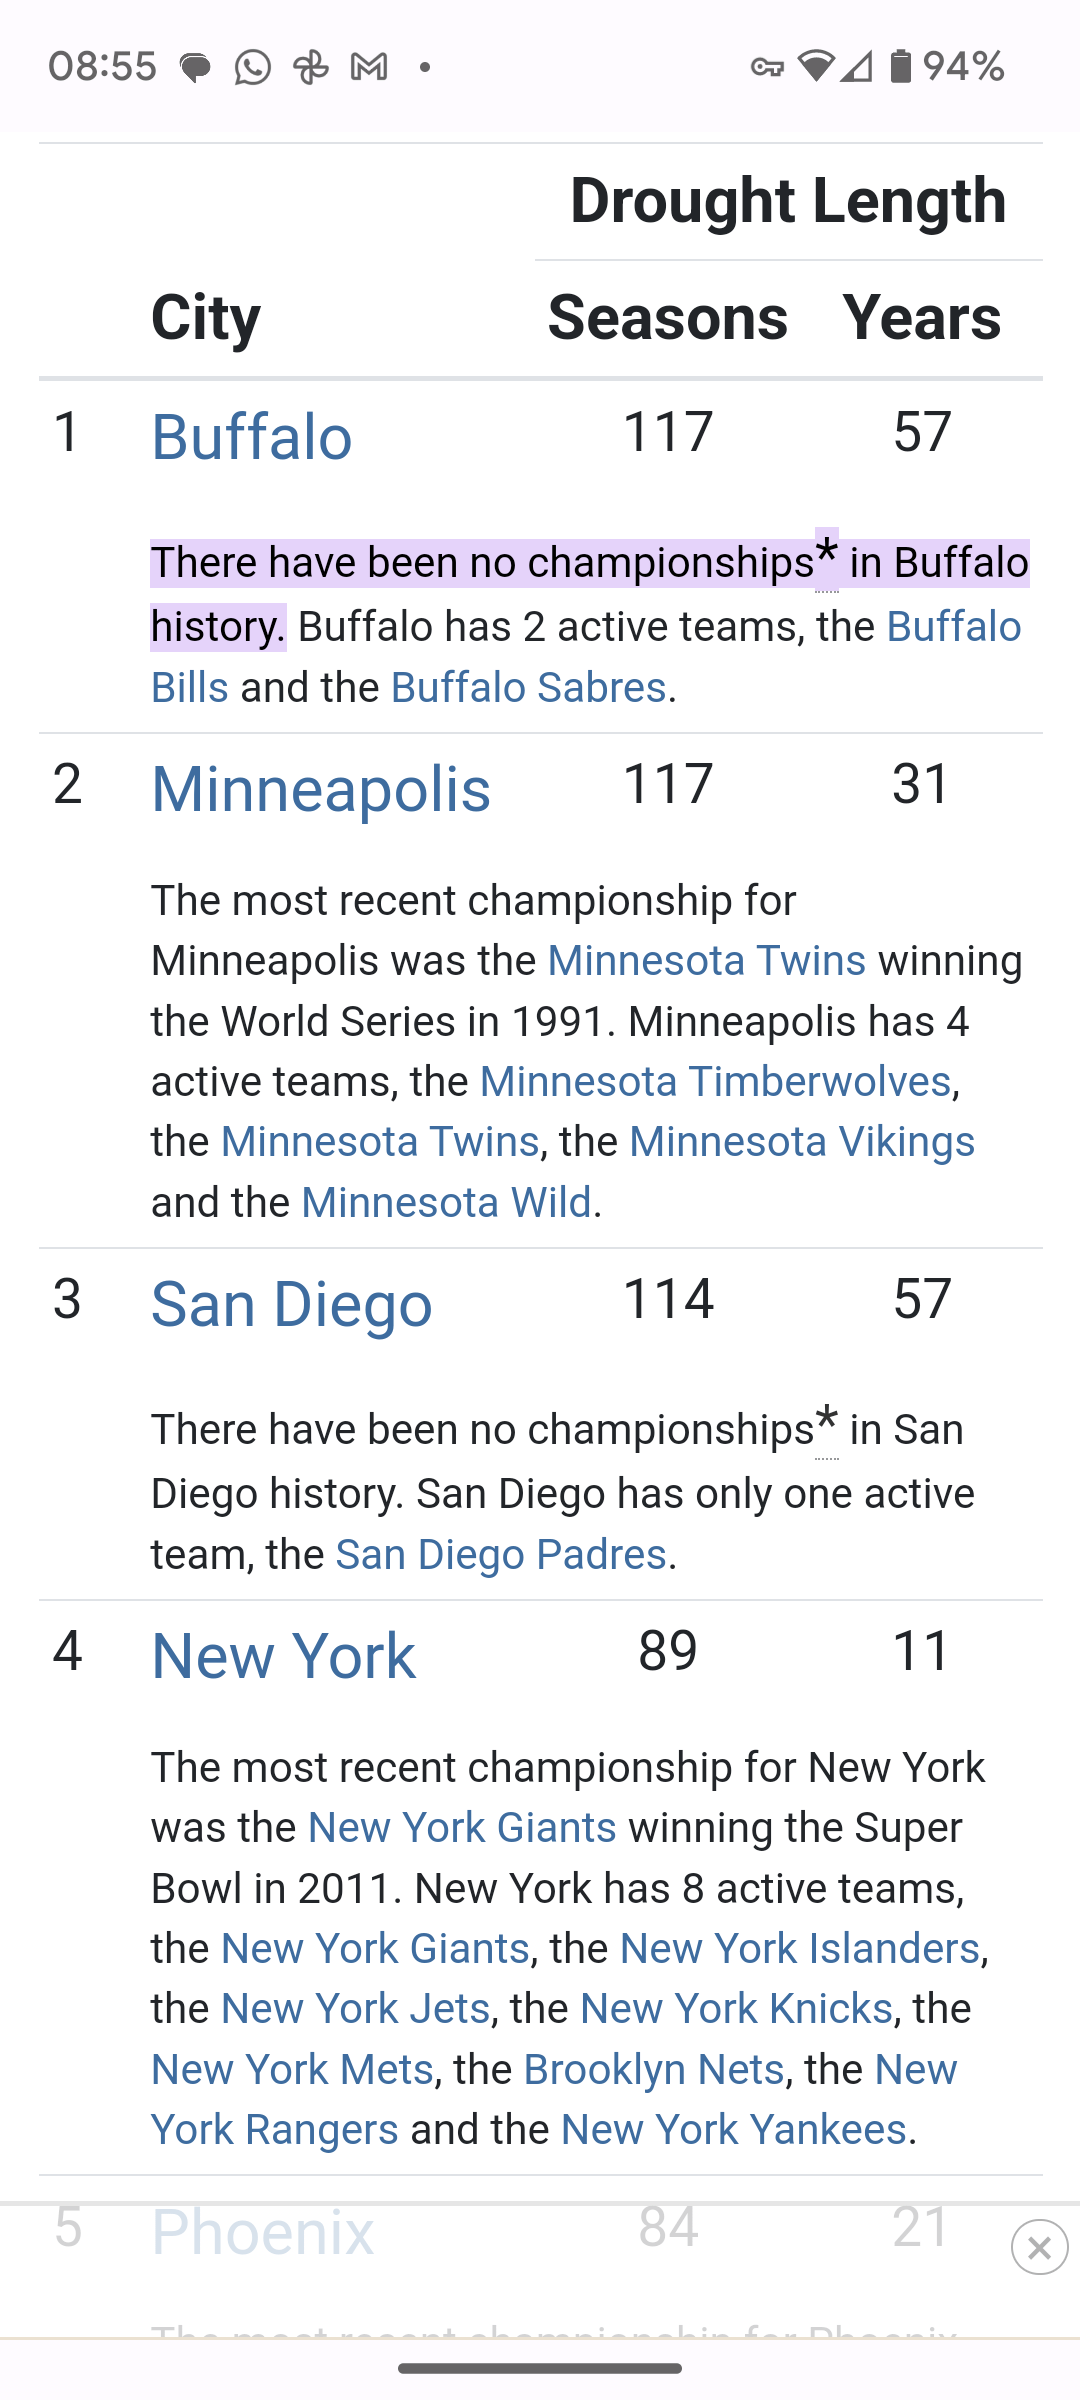Close the bottom ad banner
The image size is (1080, 2400).
(x=1039, y=2247)
